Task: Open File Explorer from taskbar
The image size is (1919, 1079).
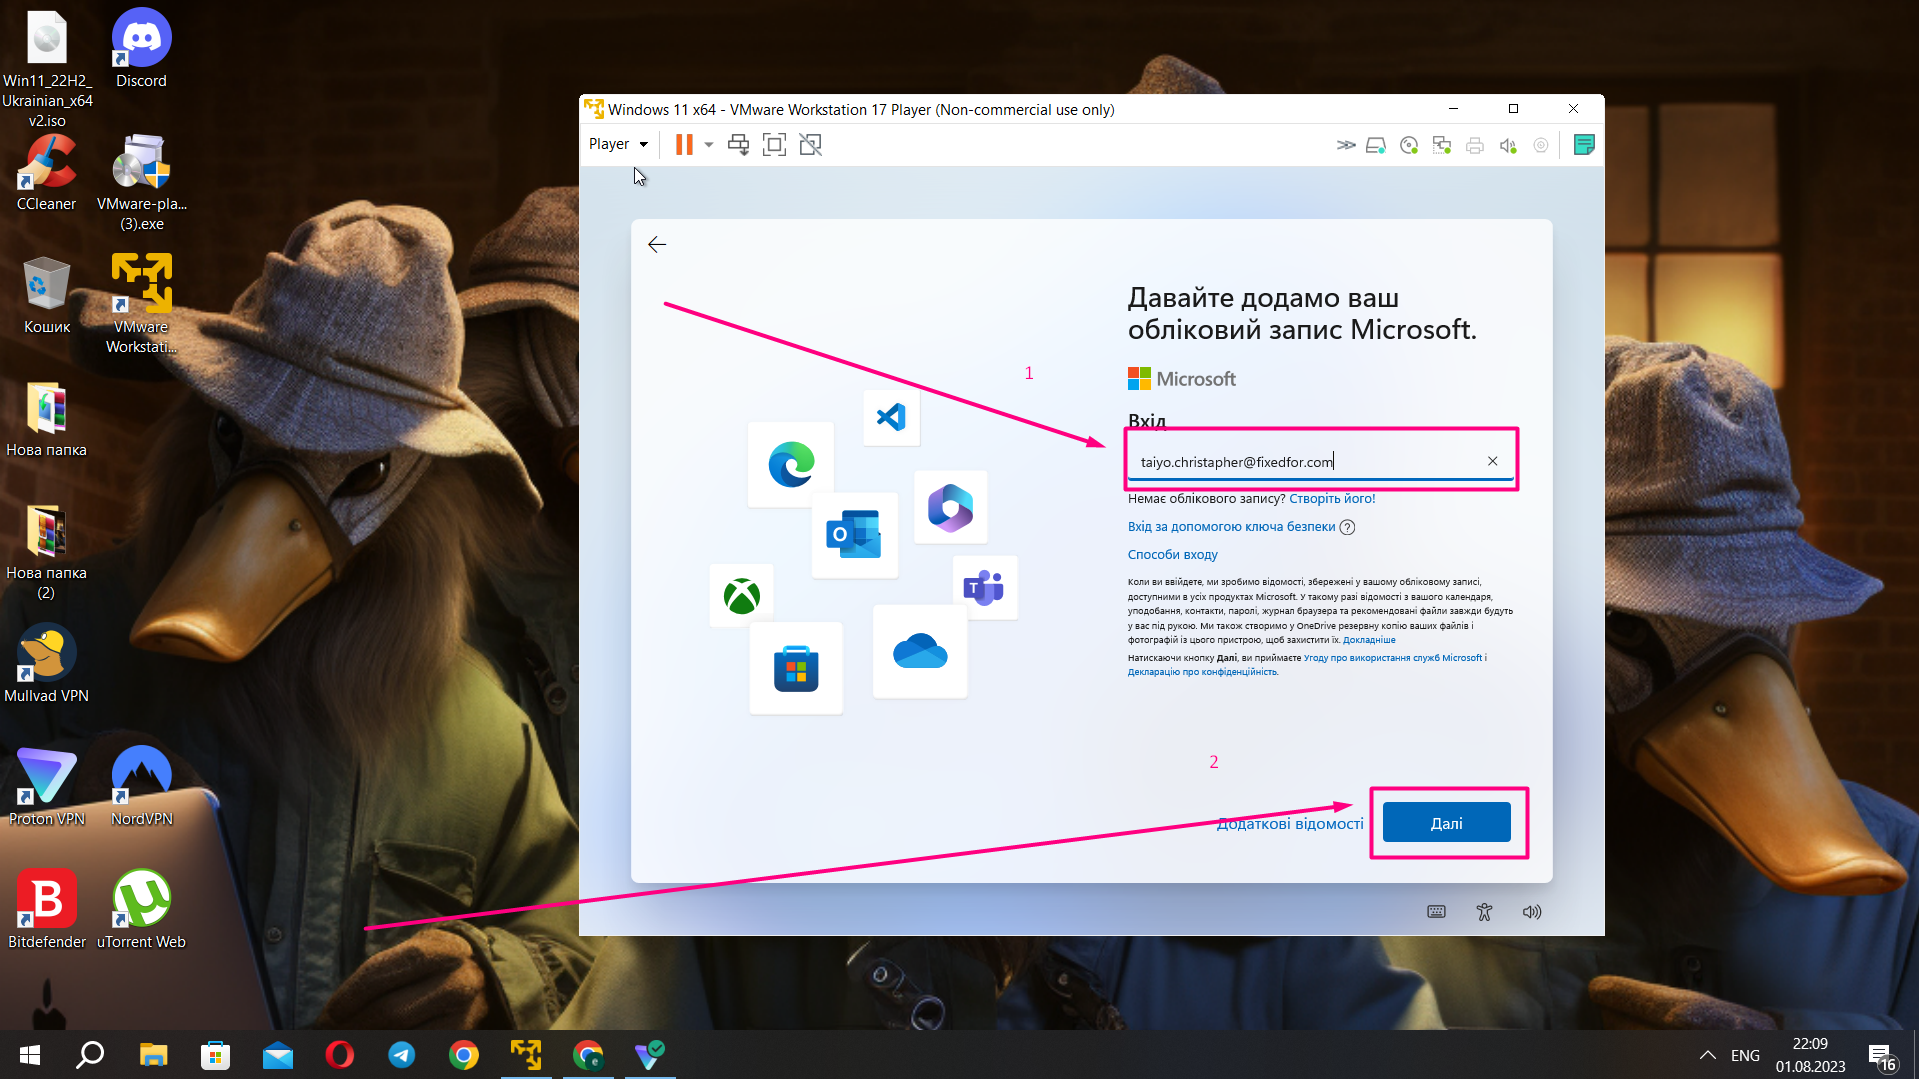Action: pos(153,1054)
